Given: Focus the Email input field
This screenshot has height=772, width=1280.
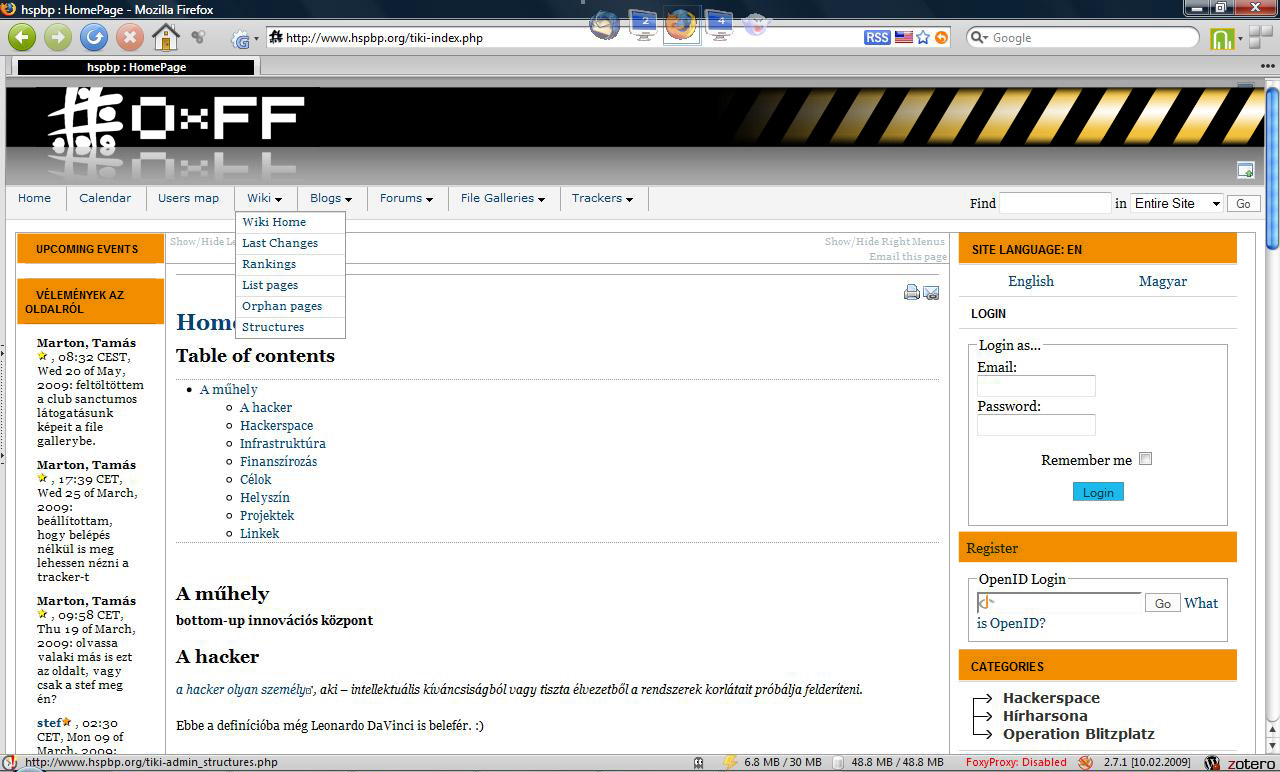Looking at the screenshot, I should 1036,386.
